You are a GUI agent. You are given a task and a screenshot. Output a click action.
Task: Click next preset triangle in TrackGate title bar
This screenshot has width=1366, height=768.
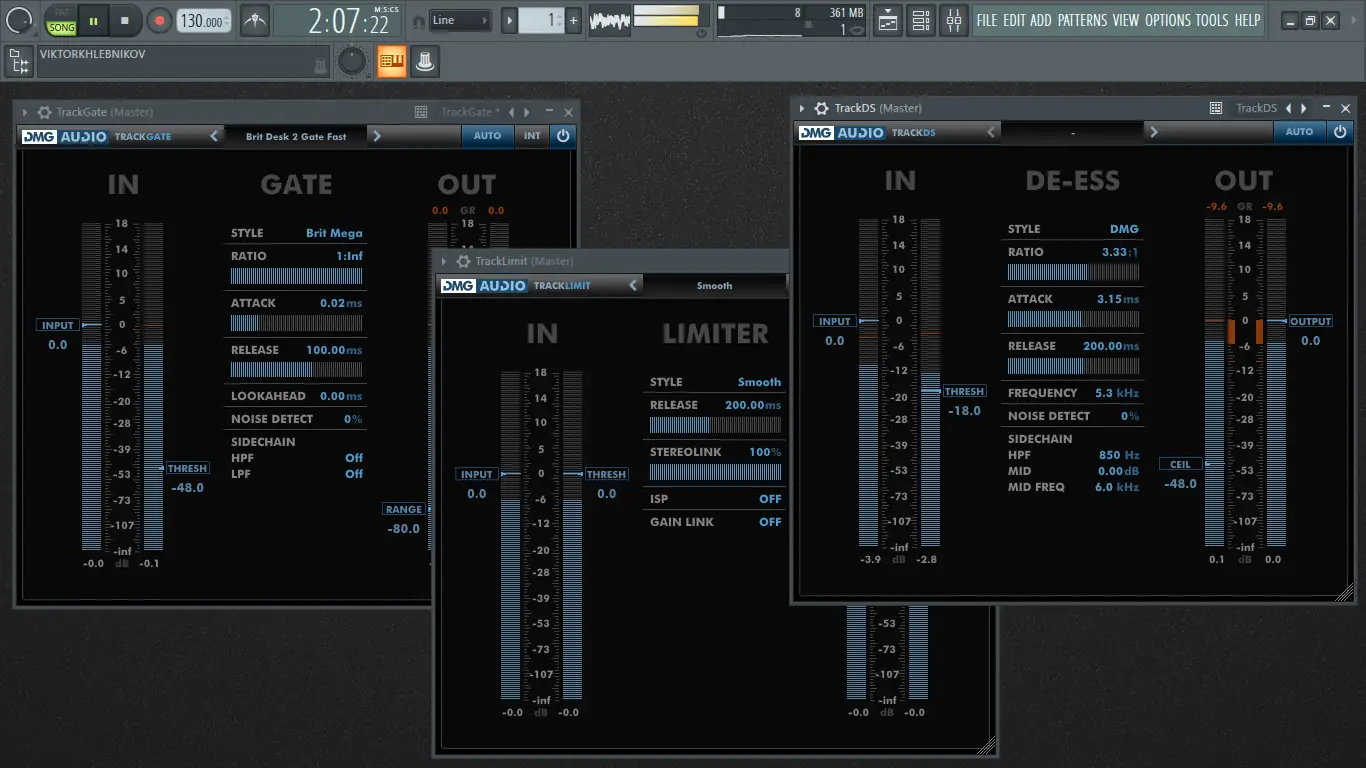526,112
